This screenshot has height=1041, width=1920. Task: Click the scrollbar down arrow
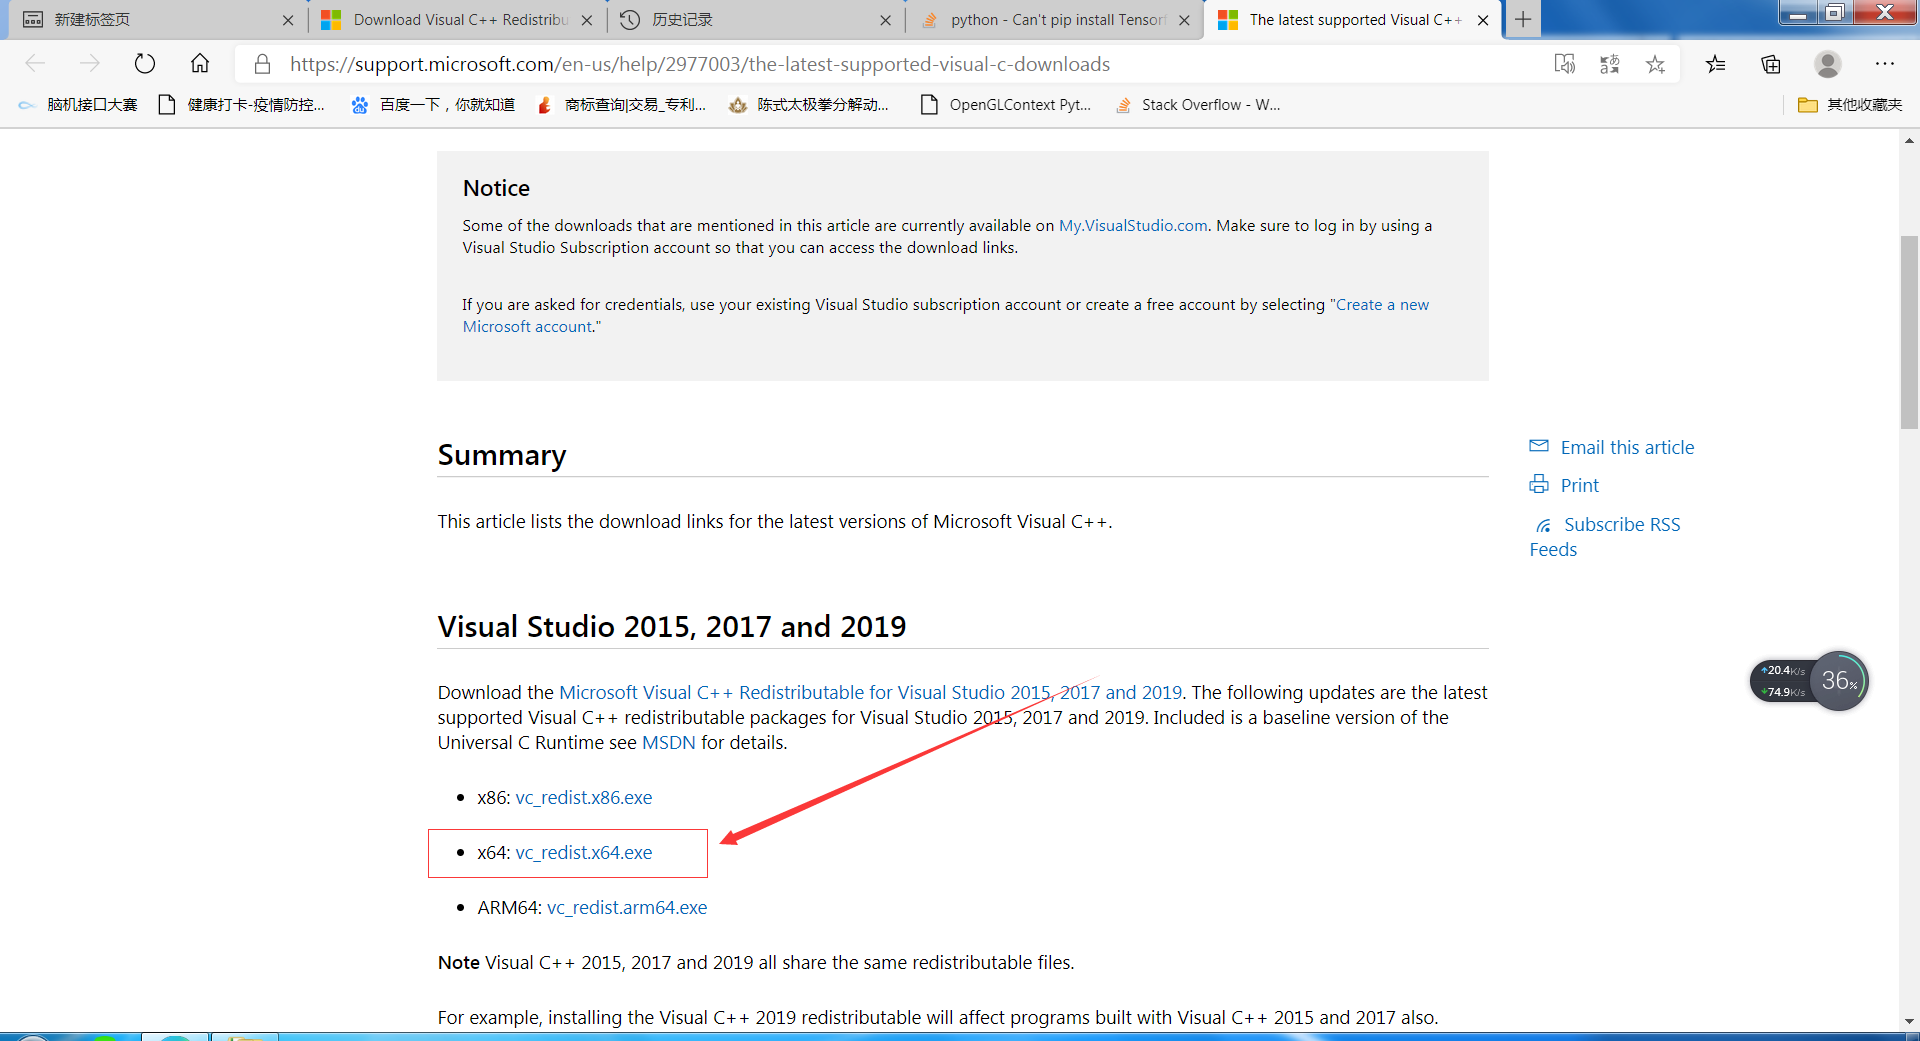[1910, 1021]
